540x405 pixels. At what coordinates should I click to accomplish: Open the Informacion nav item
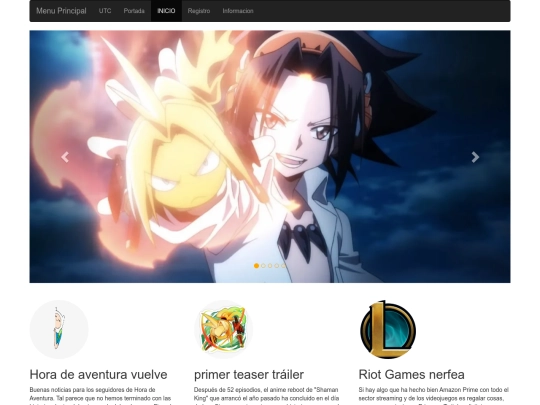[238, 11]
